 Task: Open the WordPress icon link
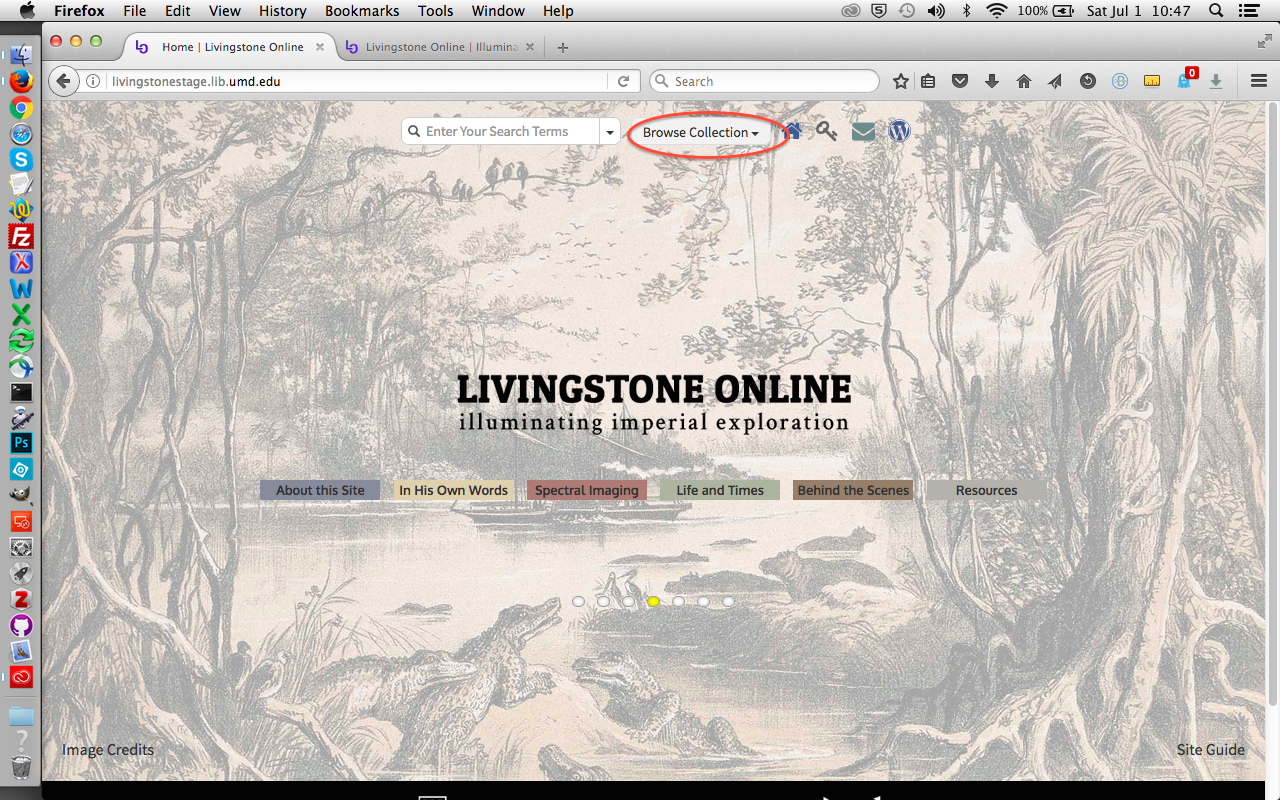click(x=899, y=131)
